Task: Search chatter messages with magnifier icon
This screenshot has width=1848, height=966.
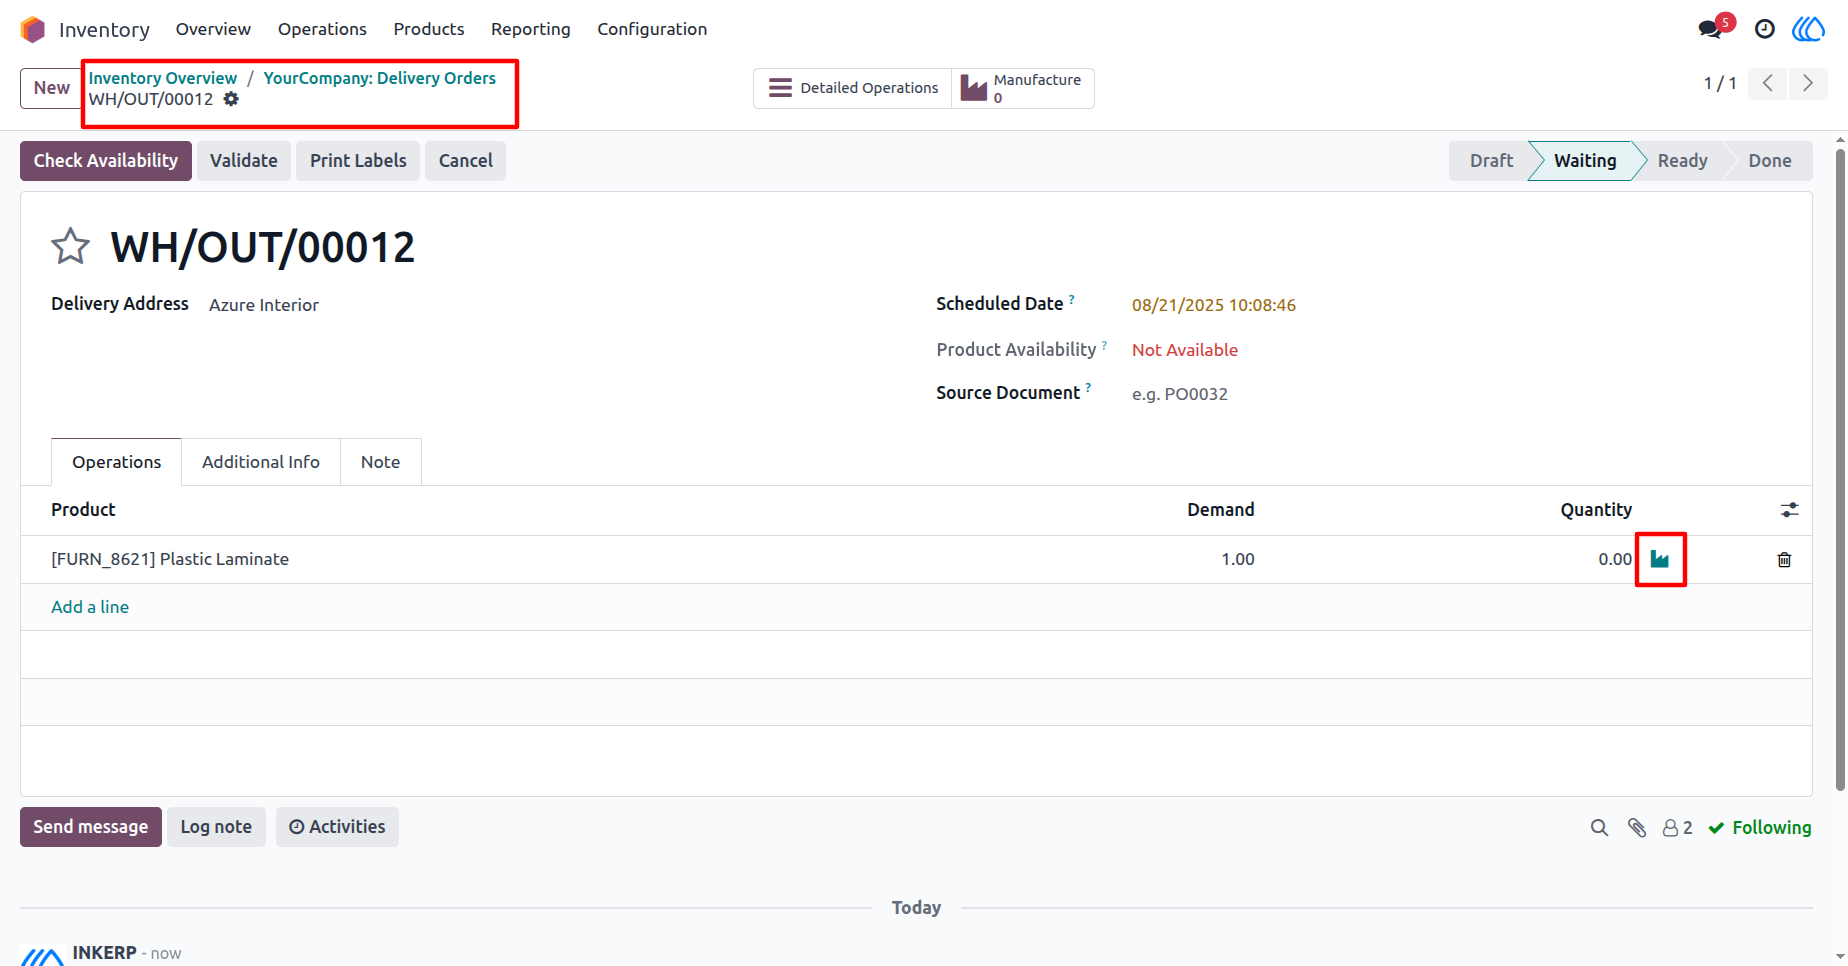Action: coord(1599,828)
